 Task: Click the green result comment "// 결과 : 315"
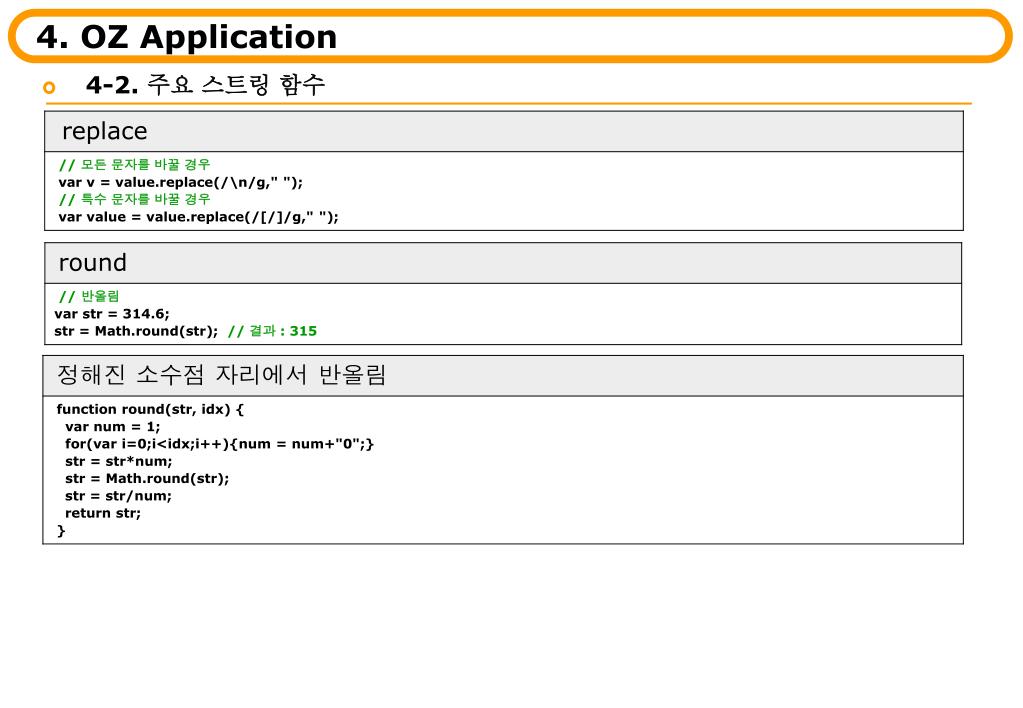click(x=272, y=330)
